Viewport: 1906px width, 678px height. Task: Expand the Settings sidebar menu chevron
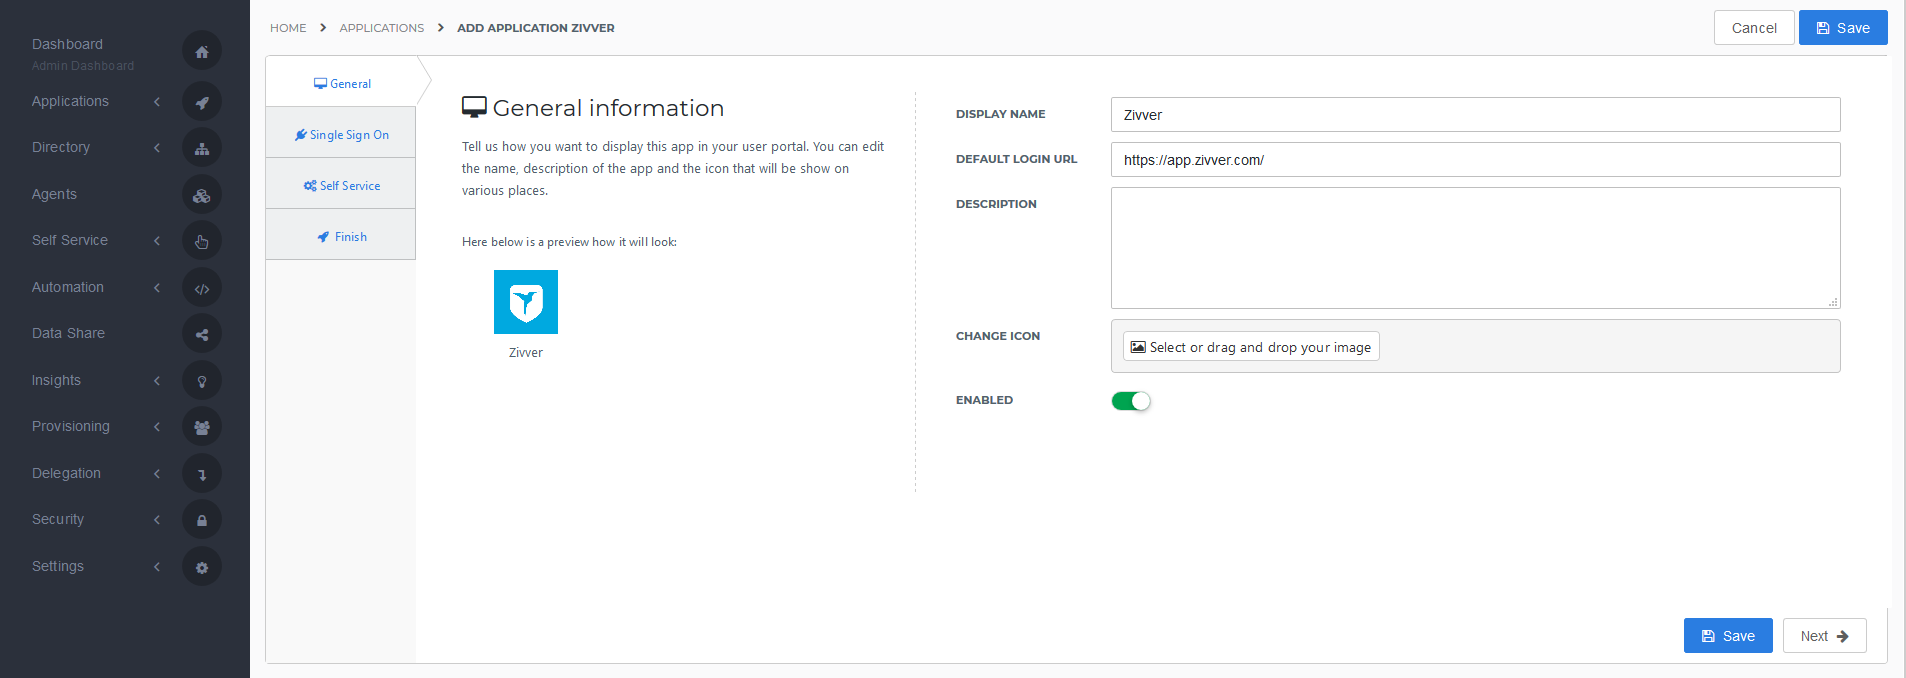click(x=157, y=567)
